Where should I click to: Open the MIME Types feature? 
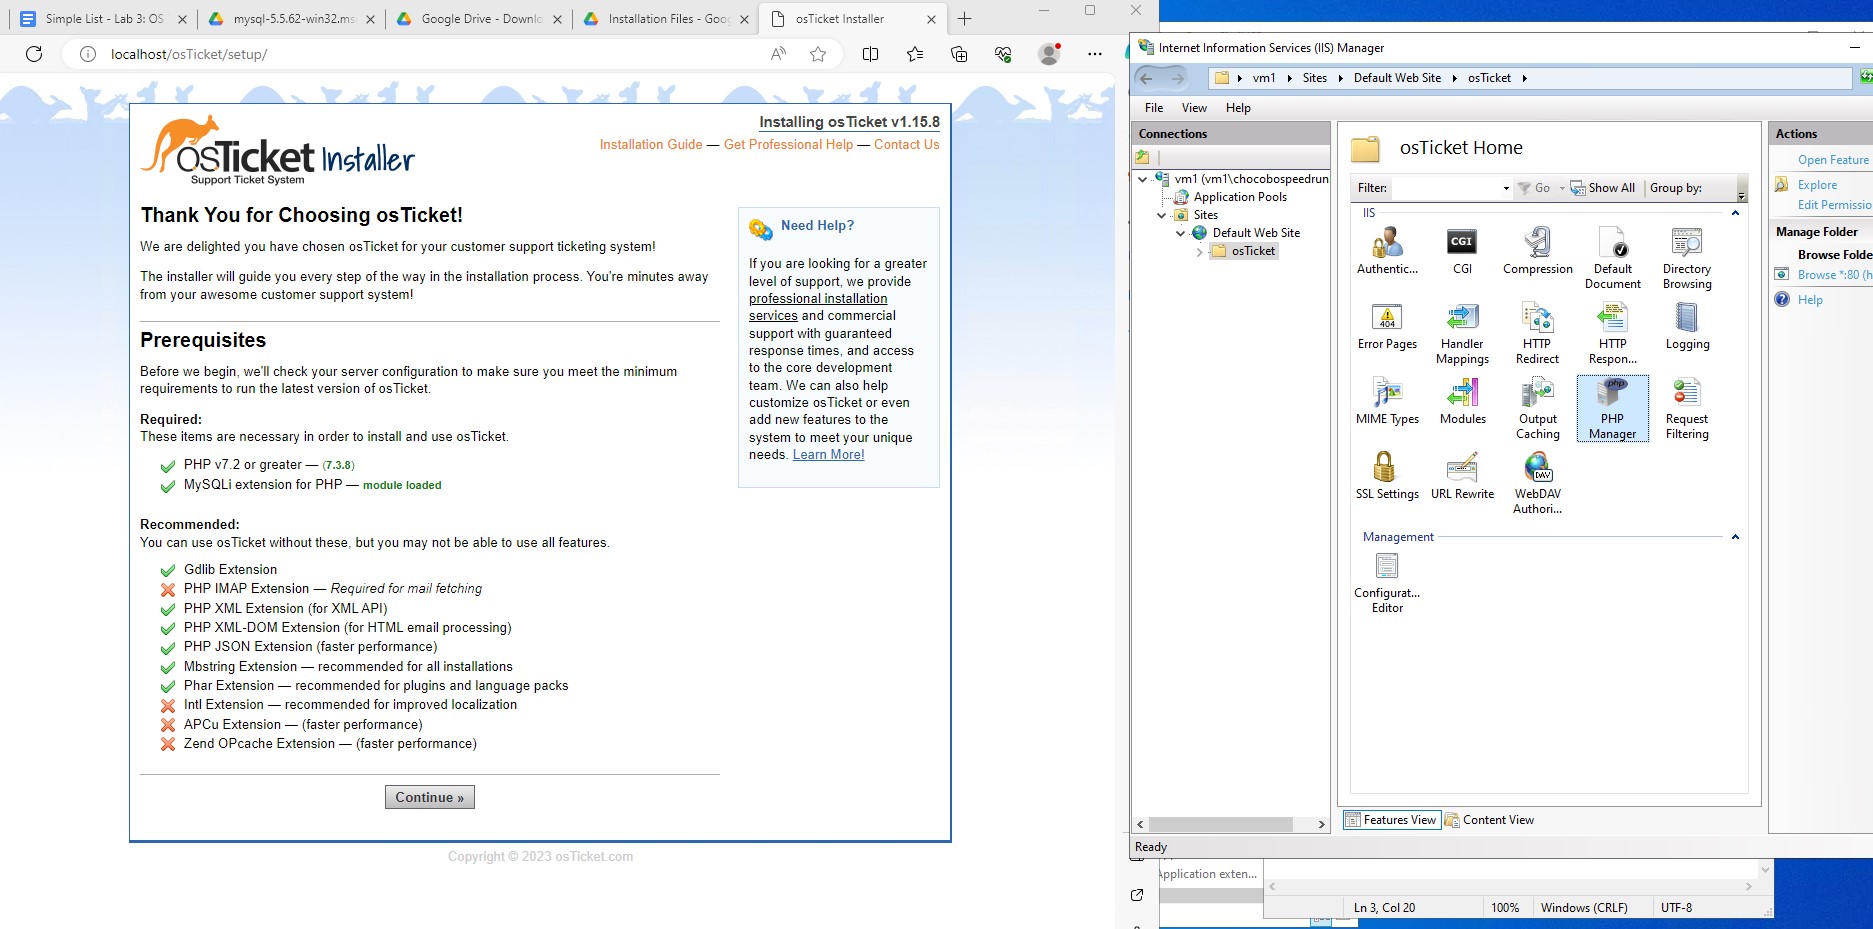click(1387, 402)
